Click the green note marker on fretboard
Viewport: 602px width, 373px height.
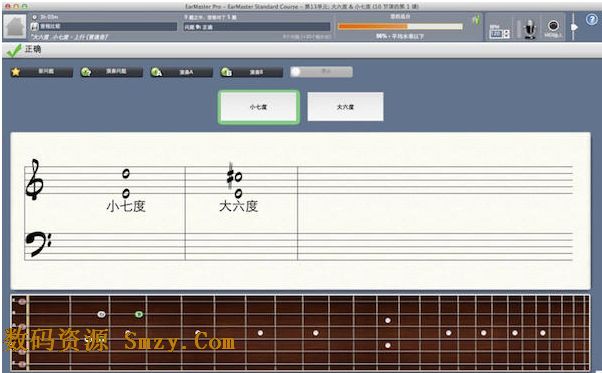coord(139,314)
